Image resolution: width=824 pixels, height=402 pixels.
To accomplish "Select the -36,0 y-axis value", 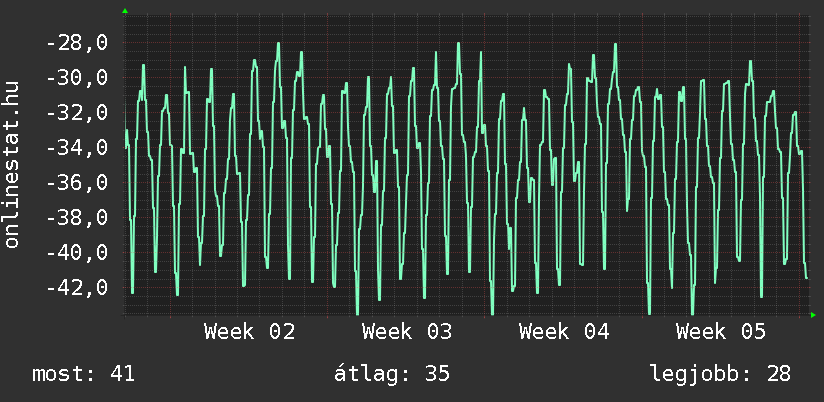I will coord(76,183).
